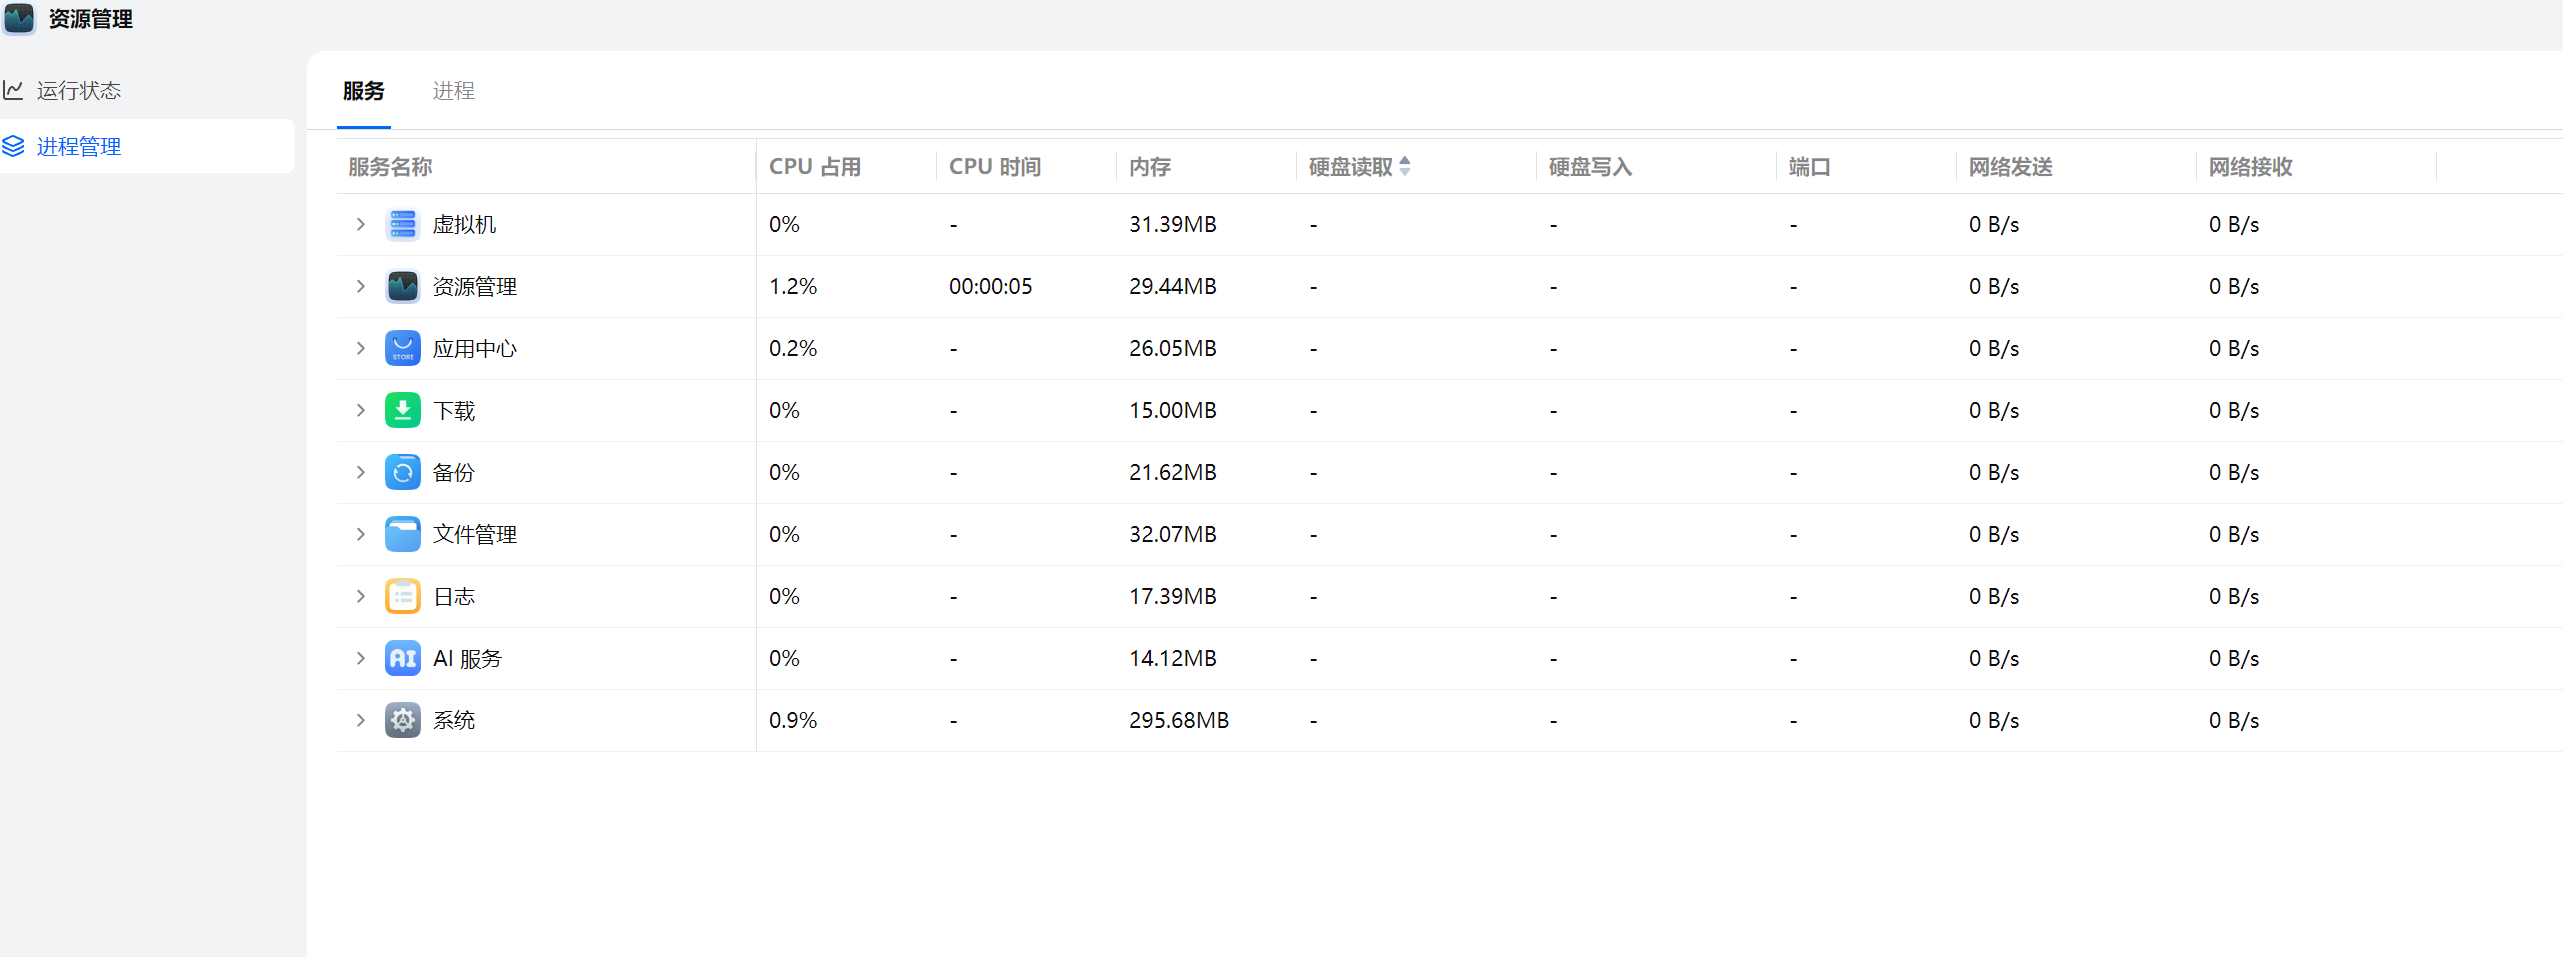2563x957 pixels.
Task: Click the 0.2% CPU usage value
Action: click(793, 348)
